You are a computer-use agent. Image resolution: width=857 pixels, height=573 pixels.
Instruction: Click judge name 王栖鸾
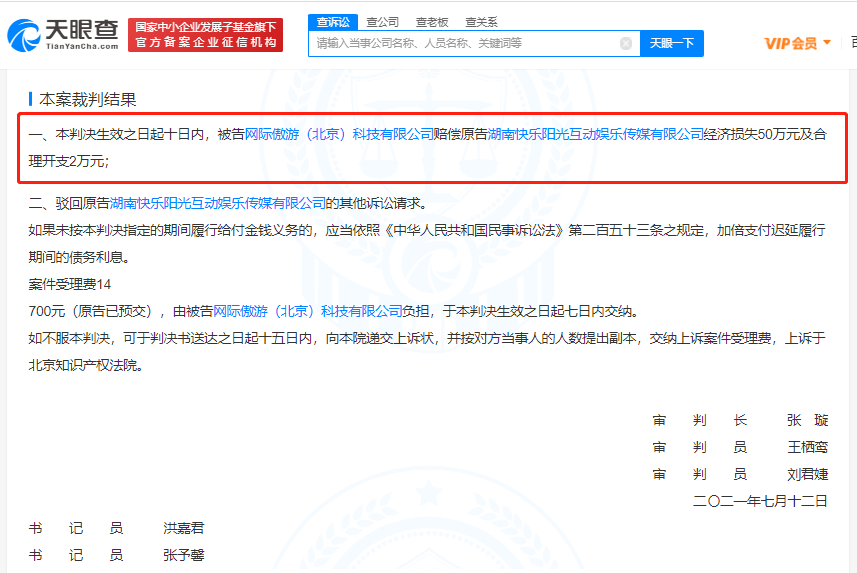coord(807,447)
